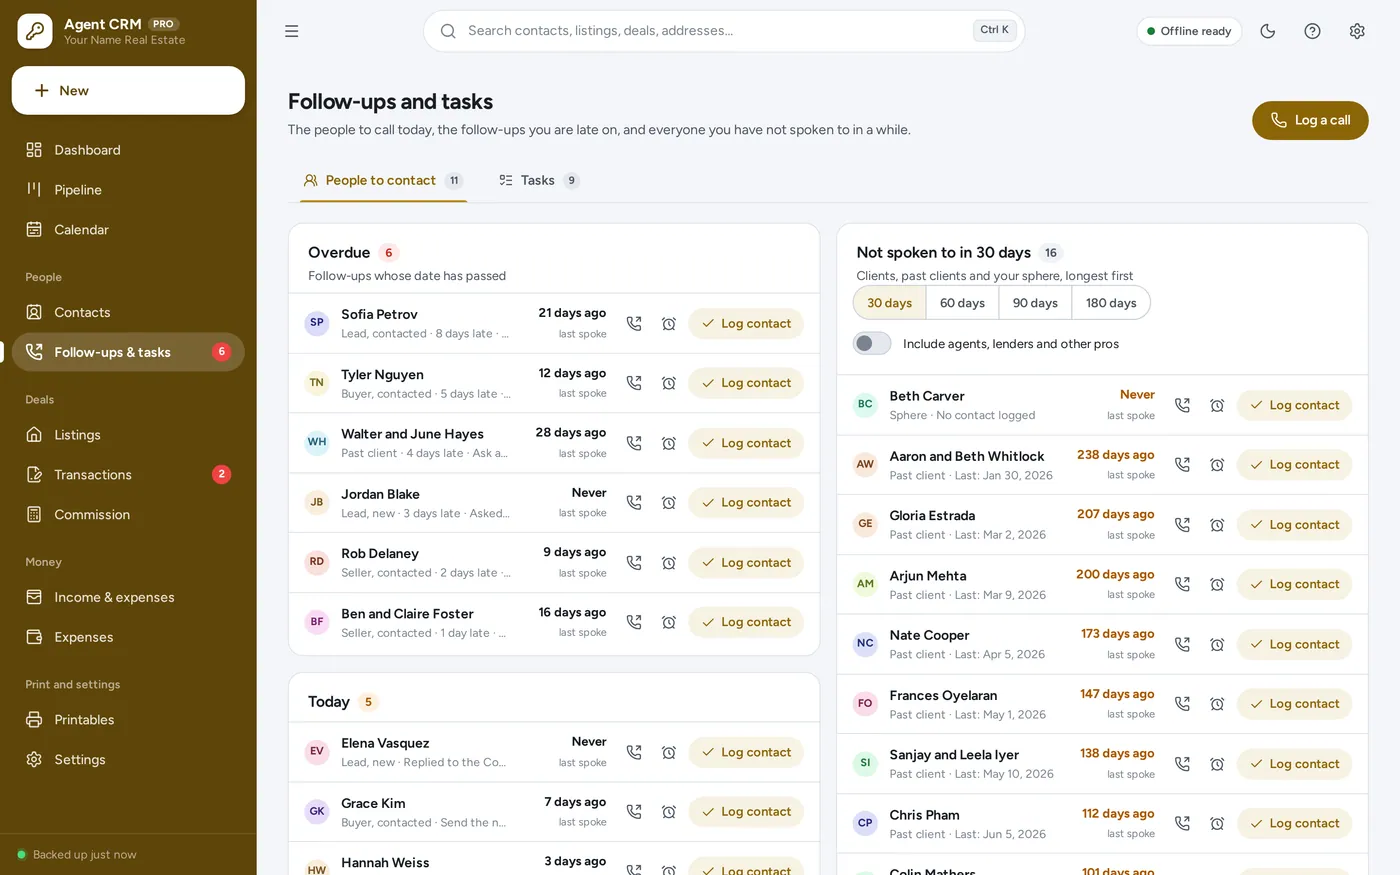Open Income & expenses in sidebar
Screen dimensions: 1400x875
pyautogui.click(x=128, y=598)
